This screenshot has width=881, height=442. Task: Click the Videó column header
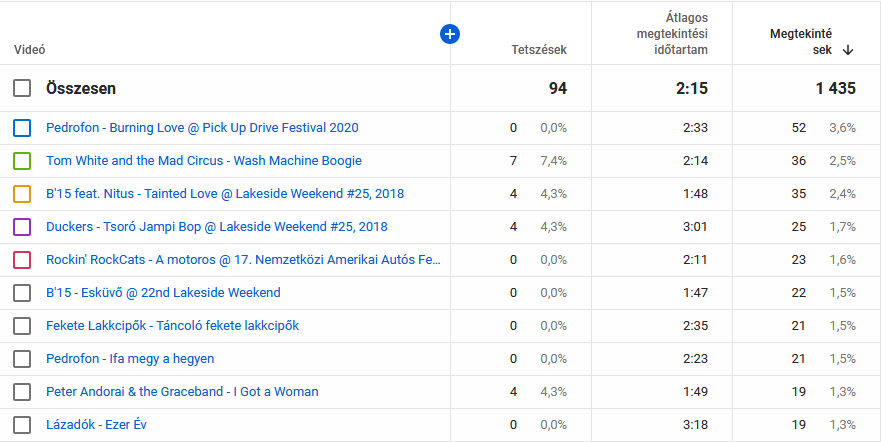pos(30,50)
